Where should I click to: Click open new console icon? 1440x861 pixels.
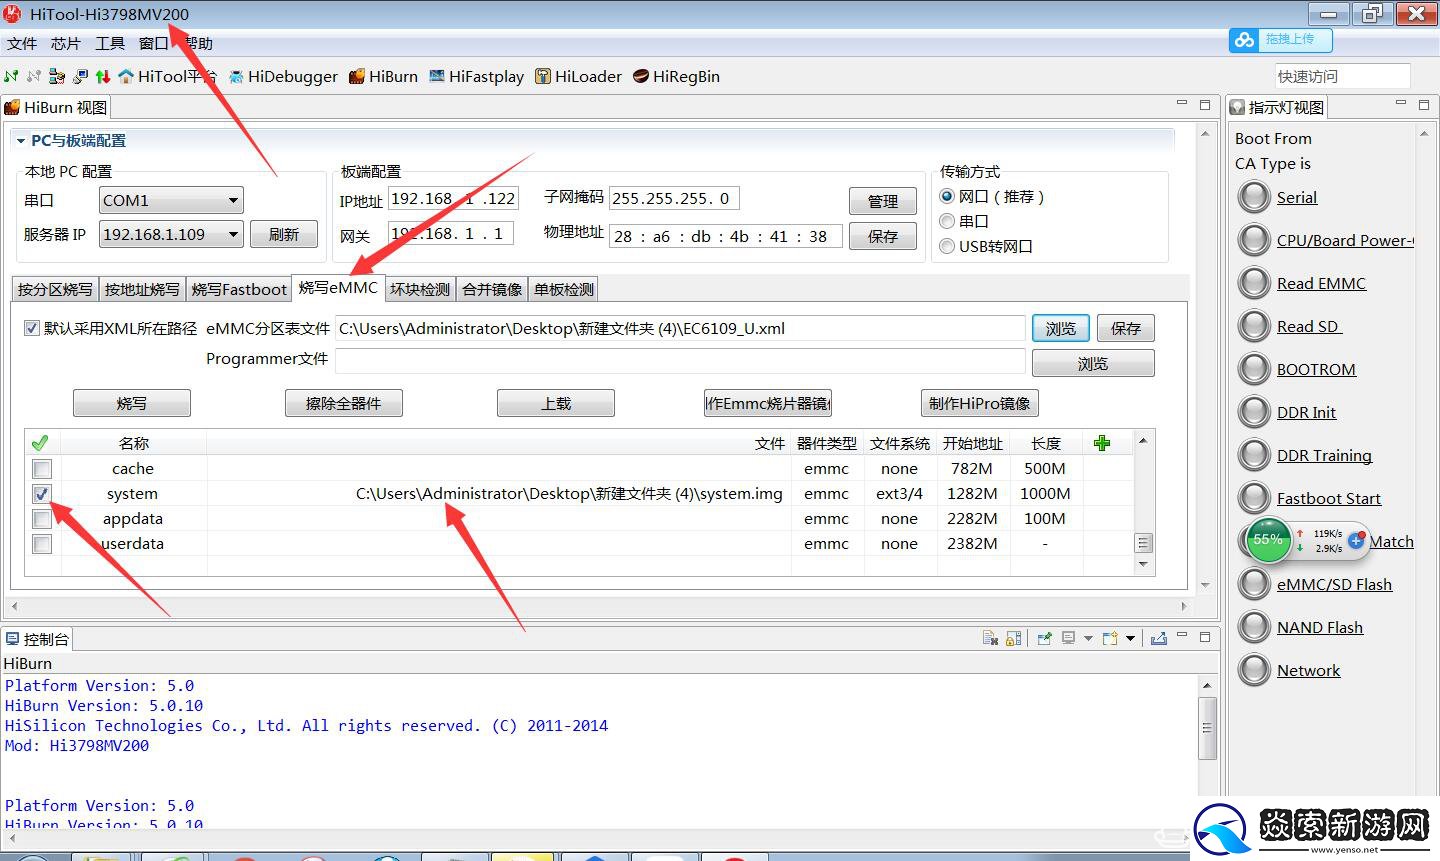[x=1110, y=638]
